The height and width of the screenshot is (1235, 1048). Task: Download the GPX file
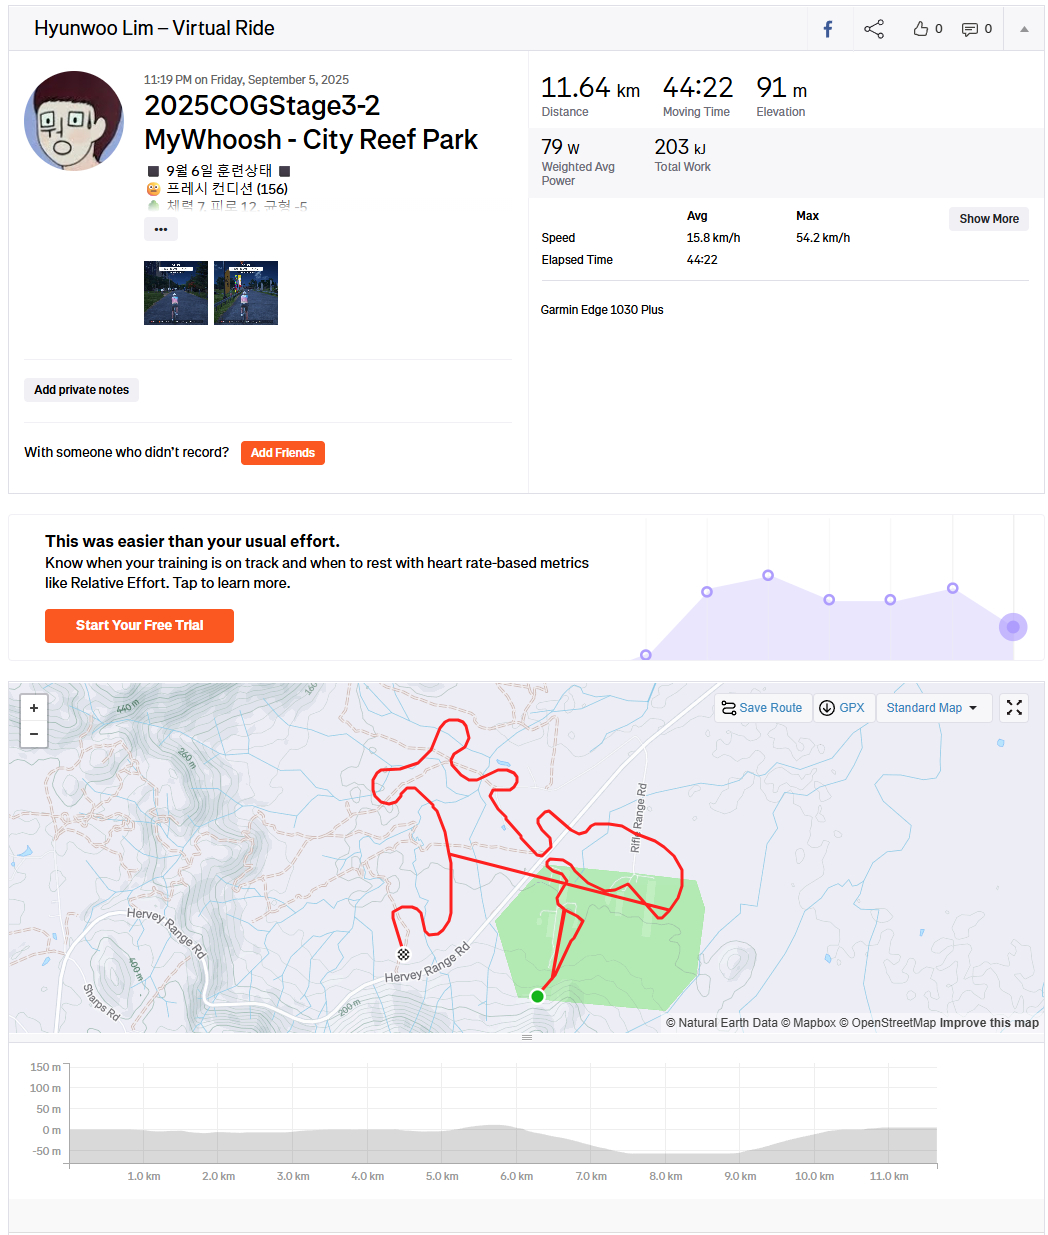click(841, 708)
